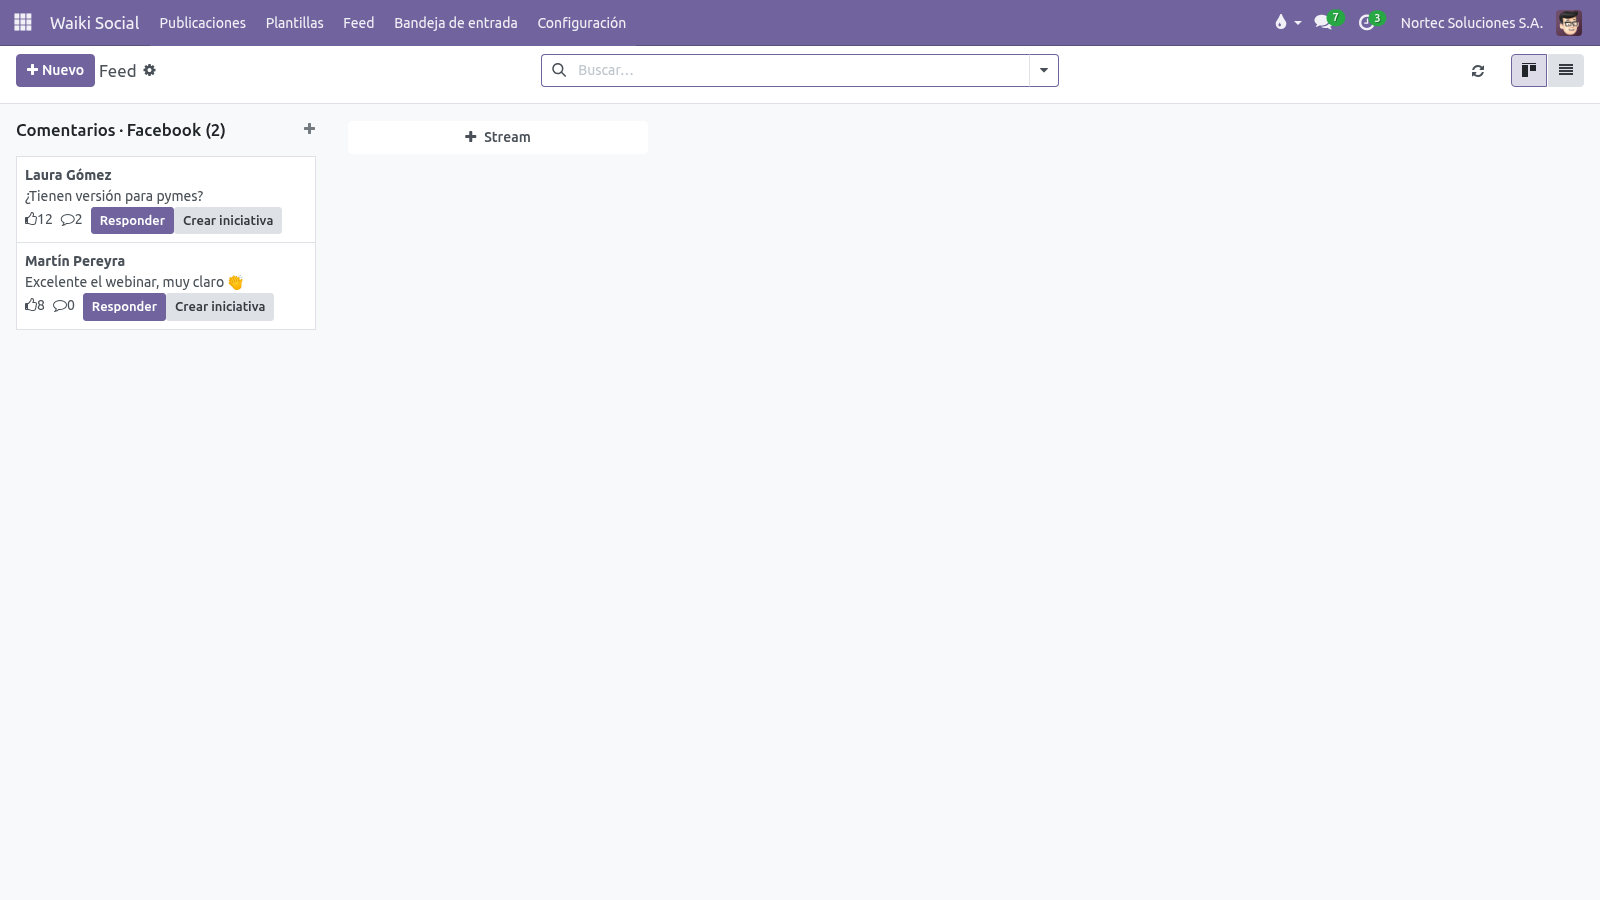Open the Nortec Soluciones S.A. company switcher
This screenshot has height=900, width=1600.
[1471, 23]
